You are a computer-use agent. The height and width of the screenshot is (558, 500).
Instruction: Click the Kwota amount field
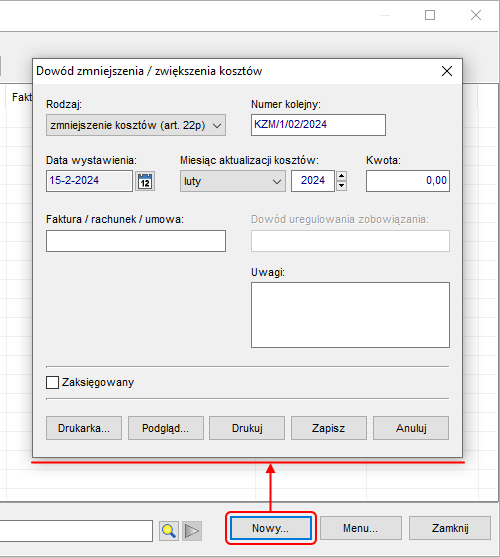click(408, 181)
